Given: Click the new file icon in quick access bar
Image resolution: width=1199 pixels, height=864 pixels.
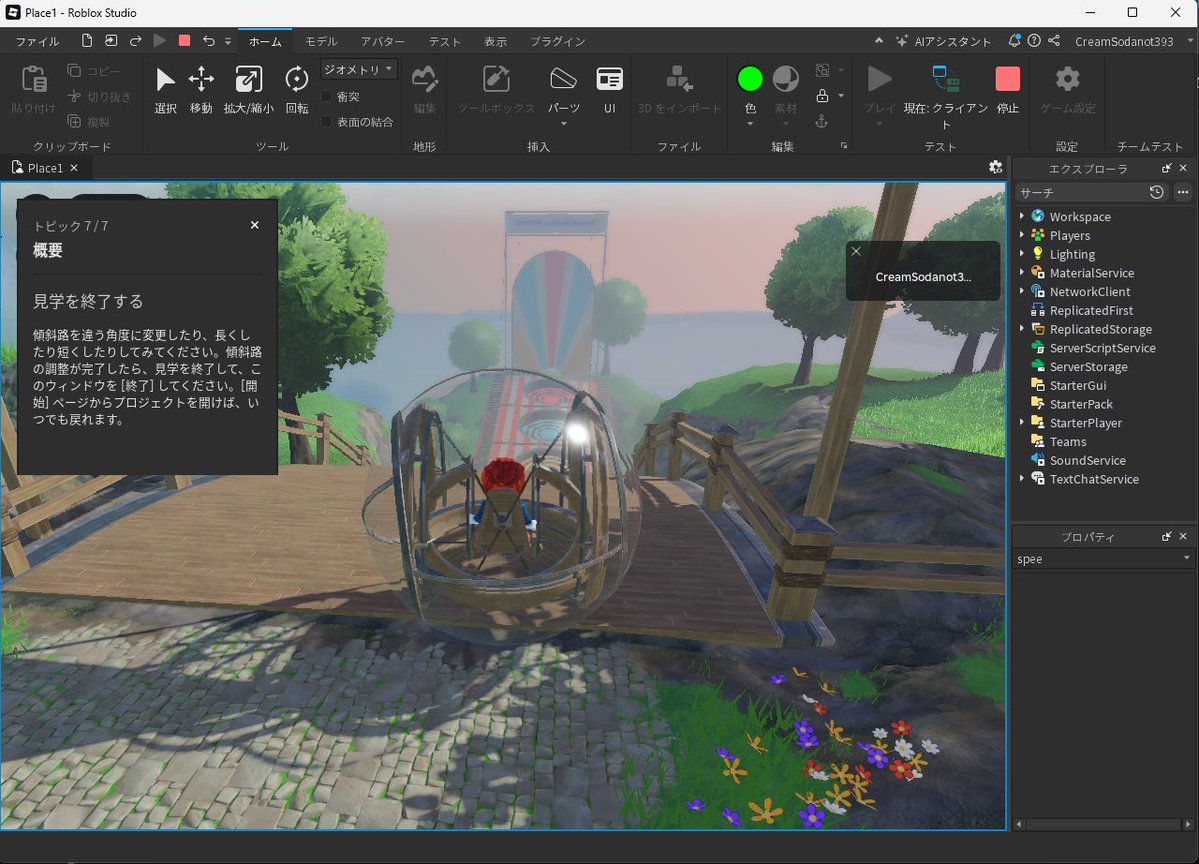Looking at the screenshot, I should 86,41.
